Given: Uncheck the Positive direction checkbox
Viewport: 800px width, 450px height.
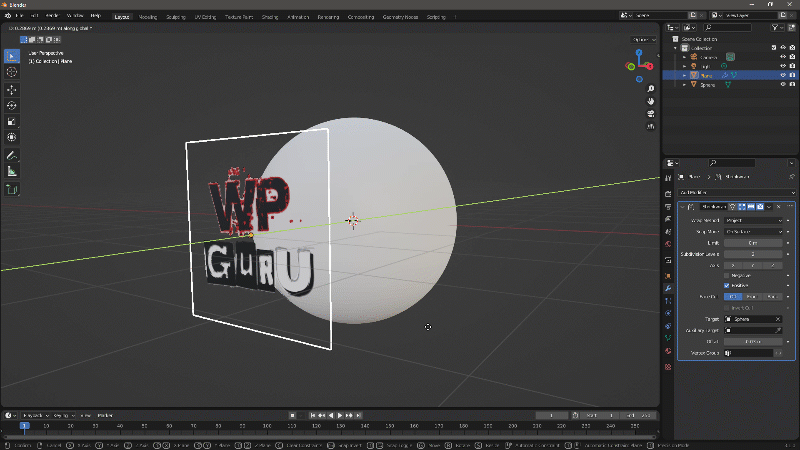Looking at the screenshot, I should click(x=727, y=286).
